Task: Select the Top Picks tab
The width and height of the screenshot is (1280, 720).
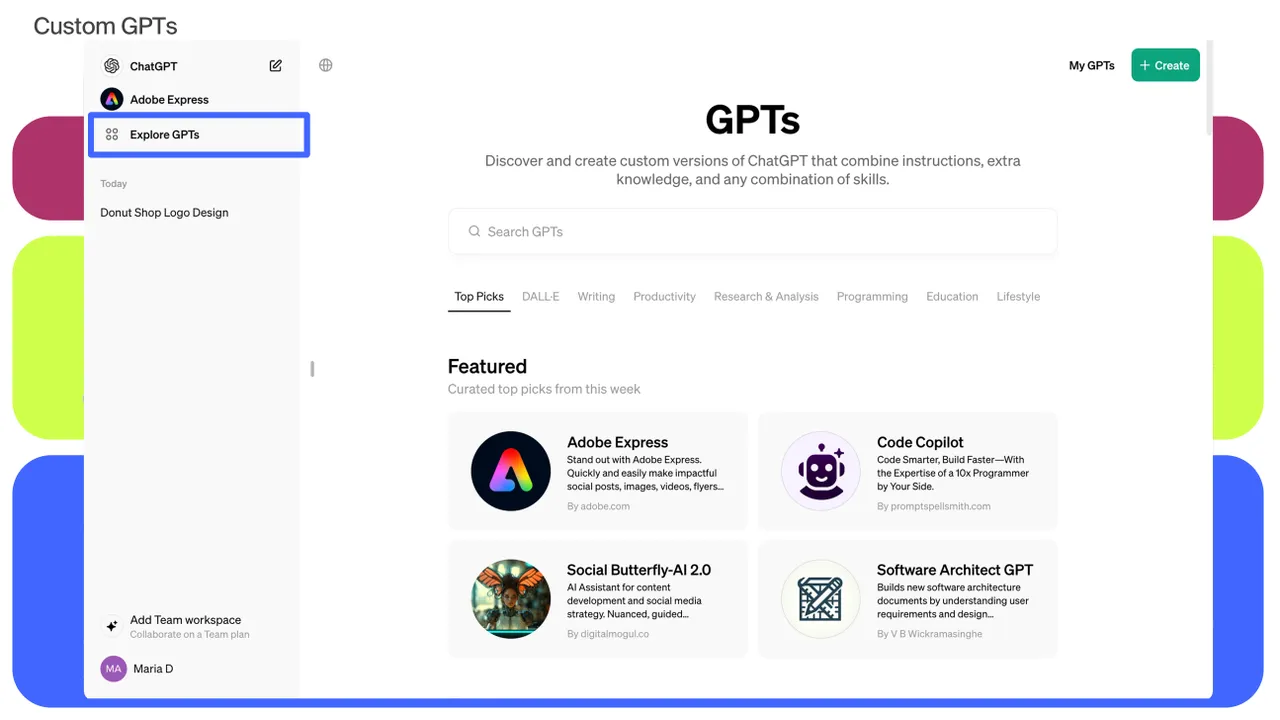Action: pyautogui.click(x=479, y=297)
